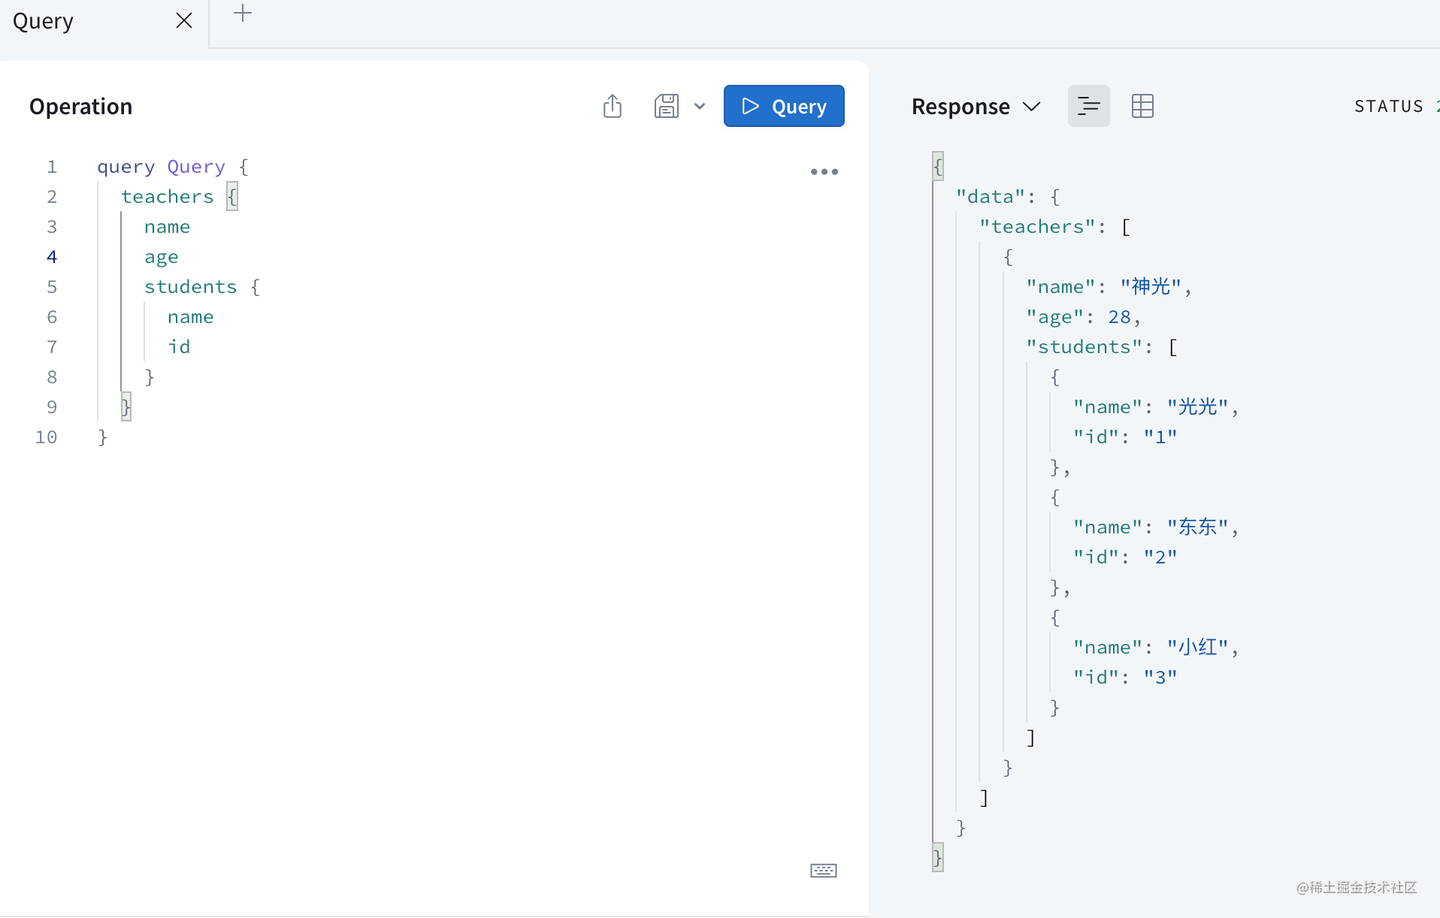Expand the save button chevron next to Query
Image resolution: width=1440 pixels, height=918 pixels.
tap(699, 105)
